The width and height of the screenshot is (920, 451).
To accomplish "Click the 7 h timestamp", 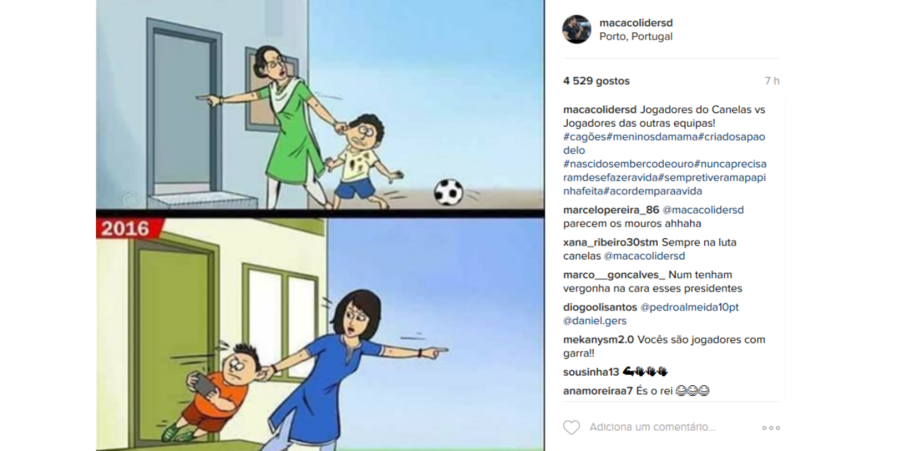I will pos(772,81).
